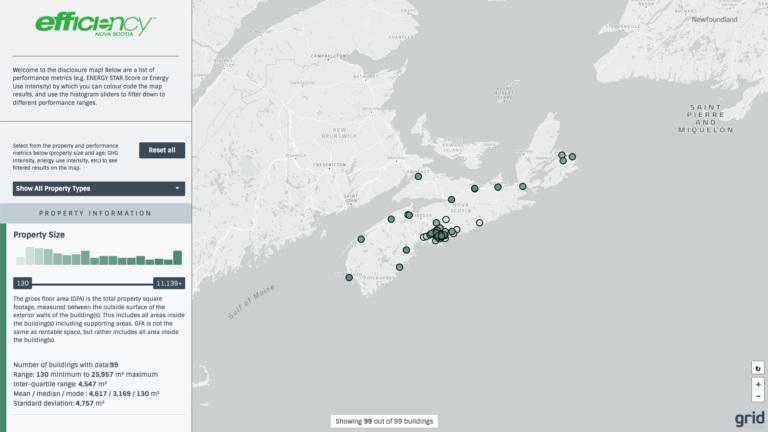768x432 pixels.
Task: Select the easternmost Cape Breton building marker
Action: (x=572, y=157)
